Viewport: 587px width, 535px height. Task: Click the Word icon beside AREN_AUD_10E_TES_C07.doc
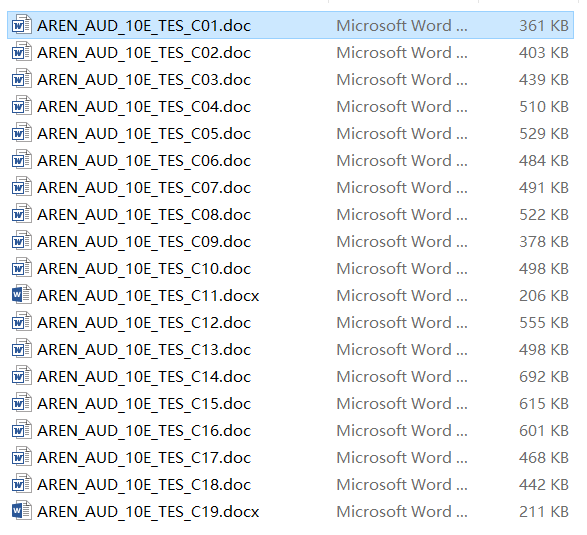(x=21, y=187)
